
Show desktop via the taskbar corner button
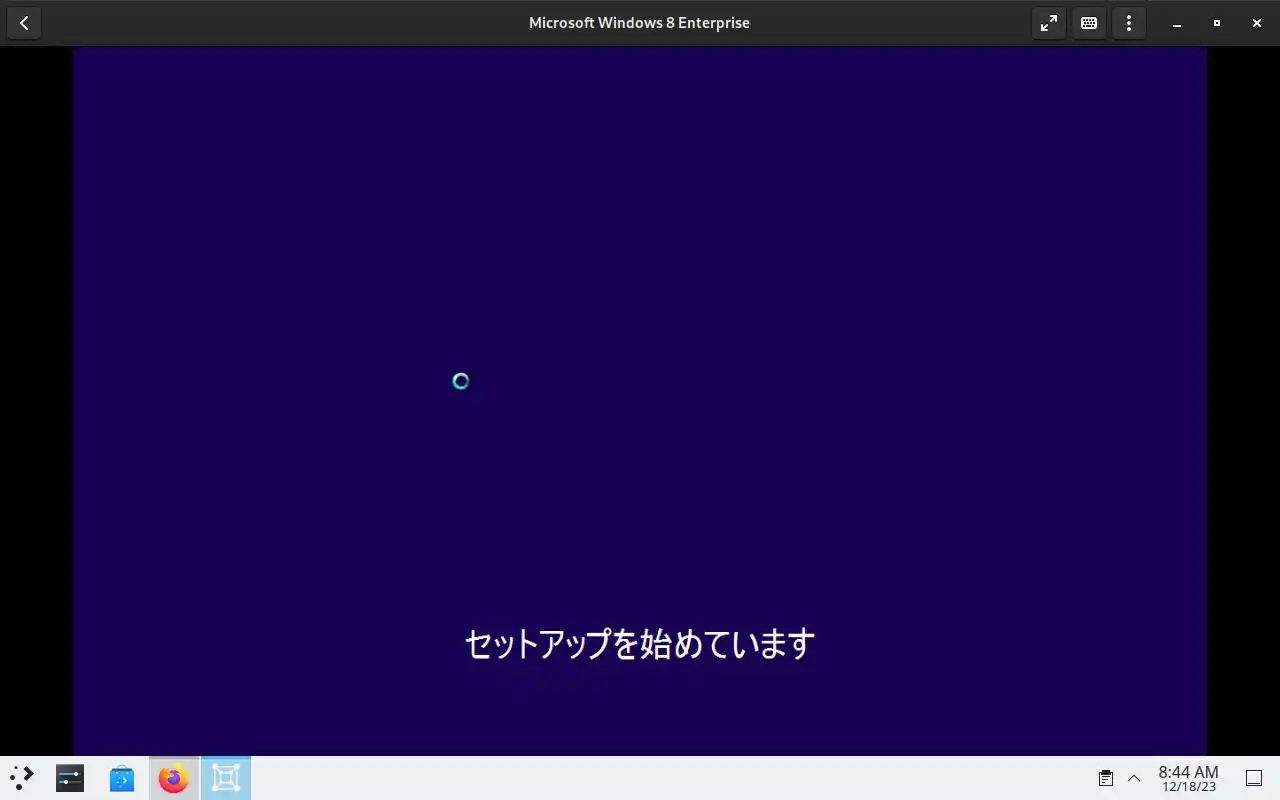pyautogui.click(x=1254, y=778)
